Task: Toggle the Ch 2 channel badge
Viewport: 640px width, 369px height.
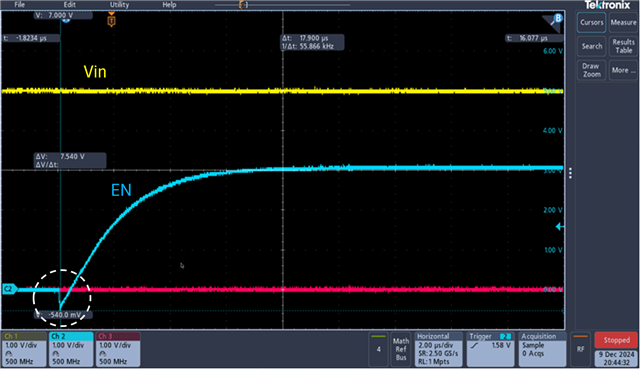Action: pos(71,349)
